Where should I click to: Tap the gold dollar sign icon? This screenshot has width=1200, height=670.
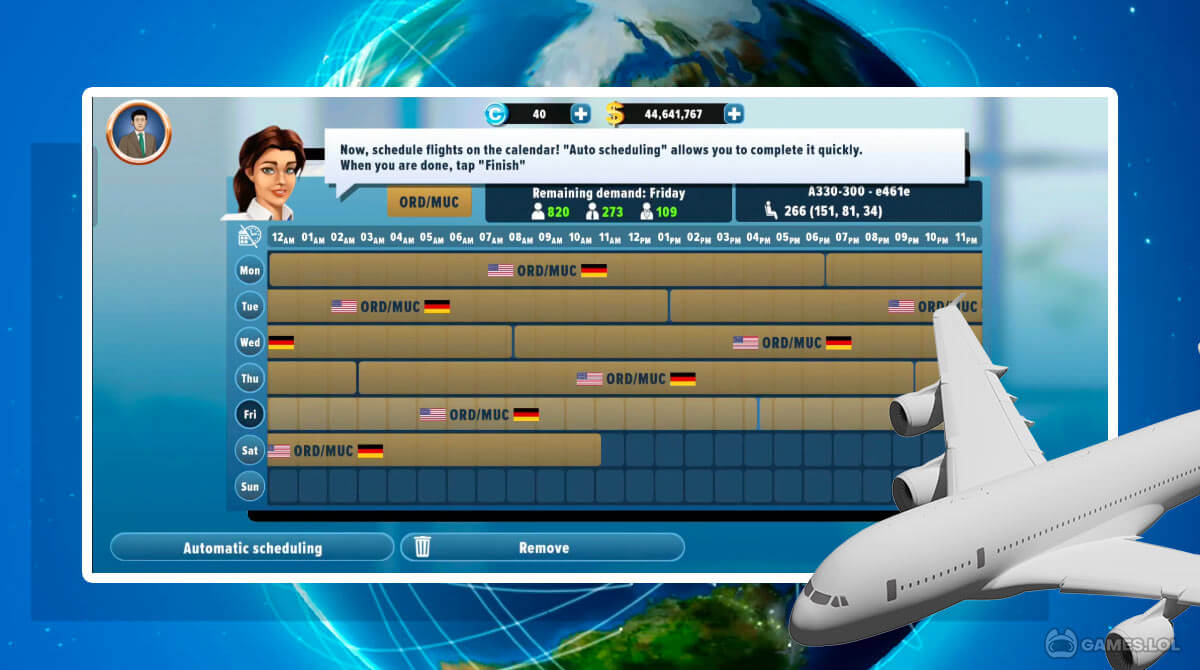point(615,114)
